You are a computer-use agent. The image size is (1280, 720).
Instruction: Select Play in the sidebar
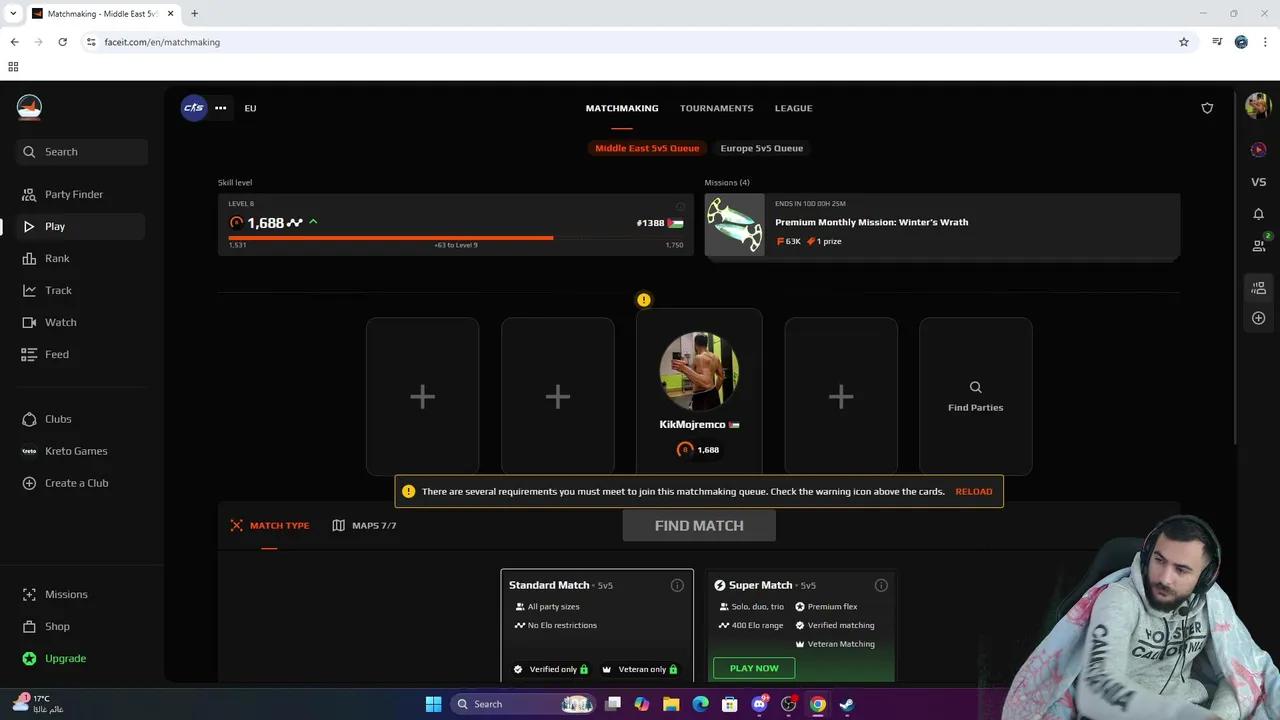82,226
